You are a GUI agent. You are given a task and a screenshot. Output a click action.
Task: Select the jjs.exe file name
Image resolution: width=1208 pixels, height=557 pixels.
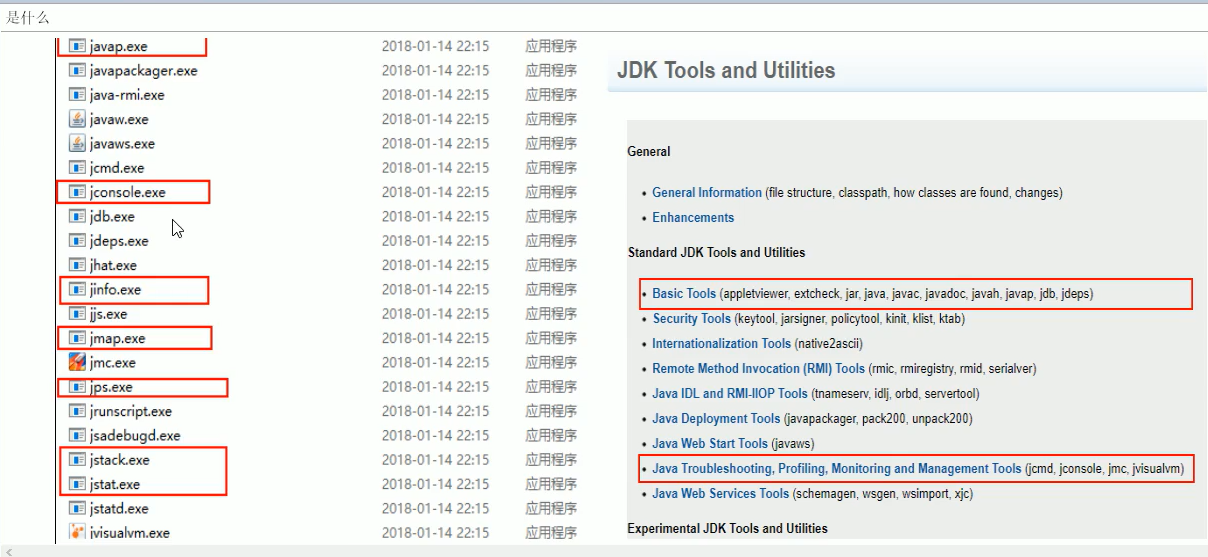tap(109, 313)
